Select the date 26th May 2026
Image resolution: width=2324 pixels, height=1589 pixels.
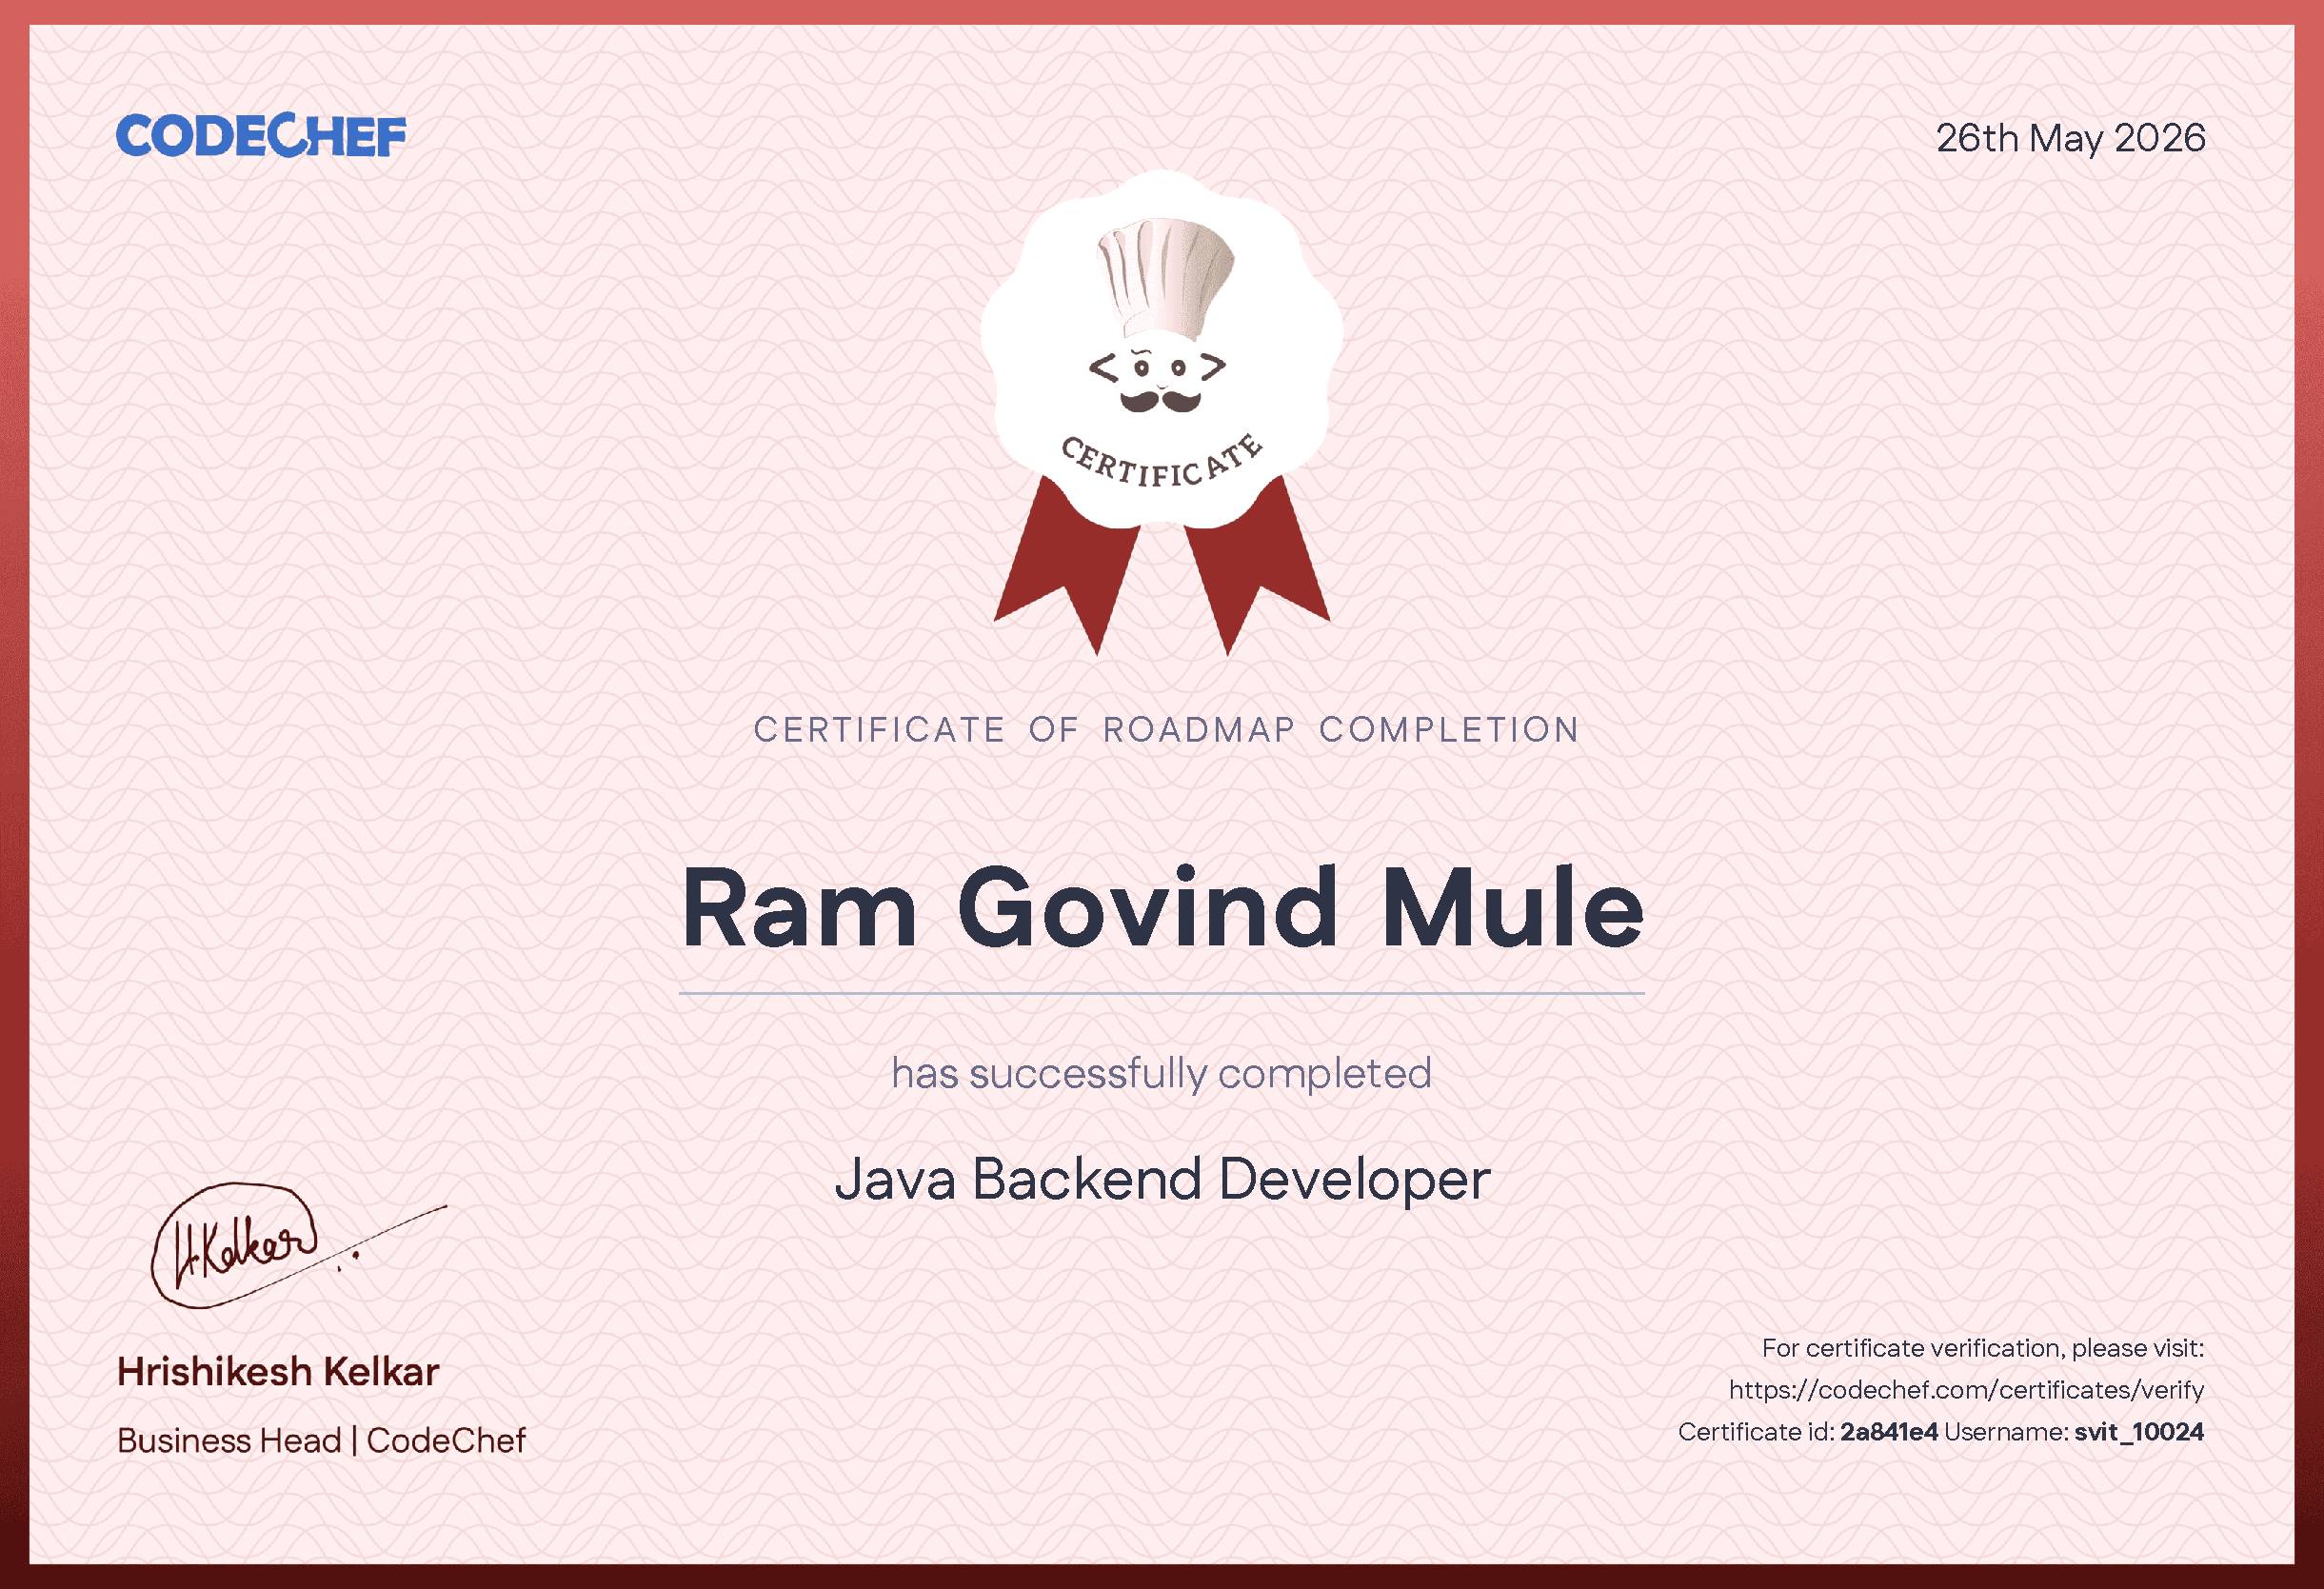tap(2070, 138)
